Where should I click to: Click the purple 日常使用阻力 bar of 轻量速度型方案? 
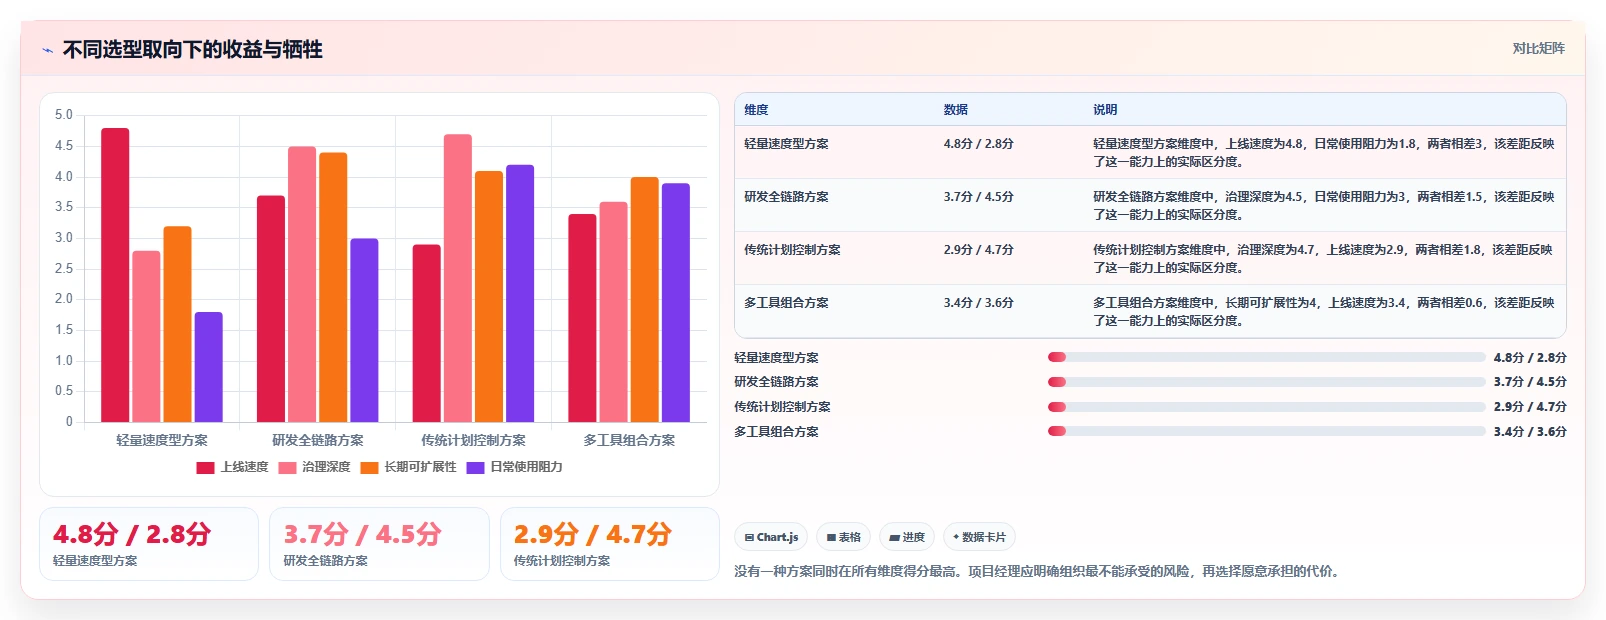pos(208,367)
